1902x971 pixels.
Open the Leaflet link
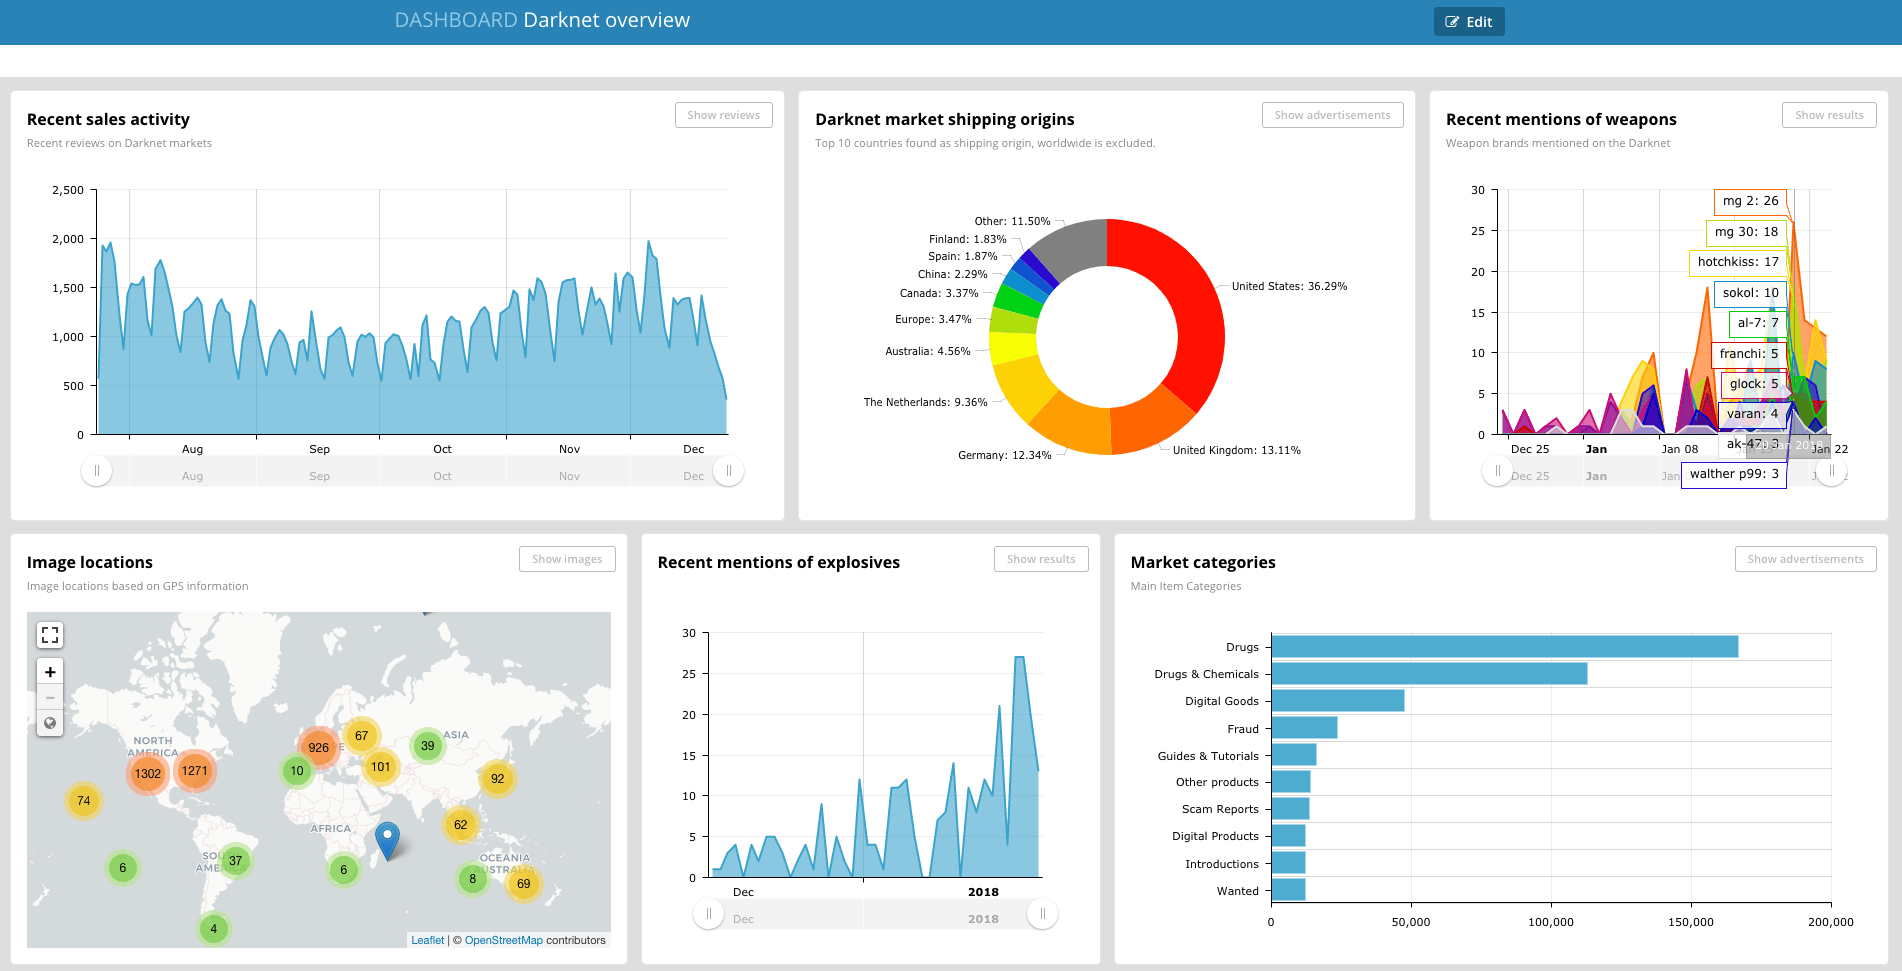click(428, 940)
